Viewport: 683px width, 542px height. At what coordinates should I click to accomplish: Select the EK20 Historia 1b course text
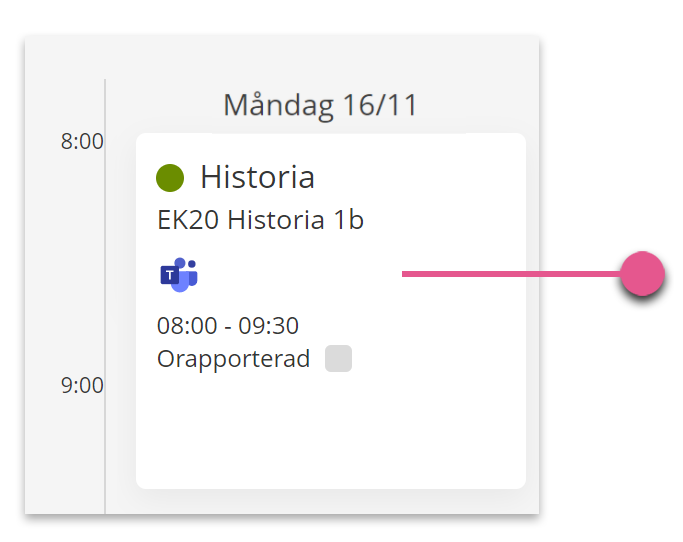pyautogui.click(x=260, y=220)
